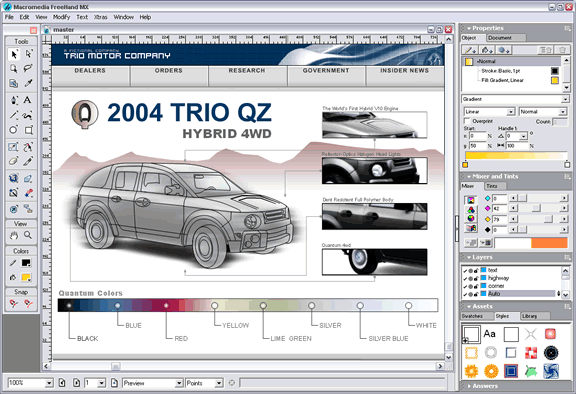Enable the Overprint checkbox

467,121
